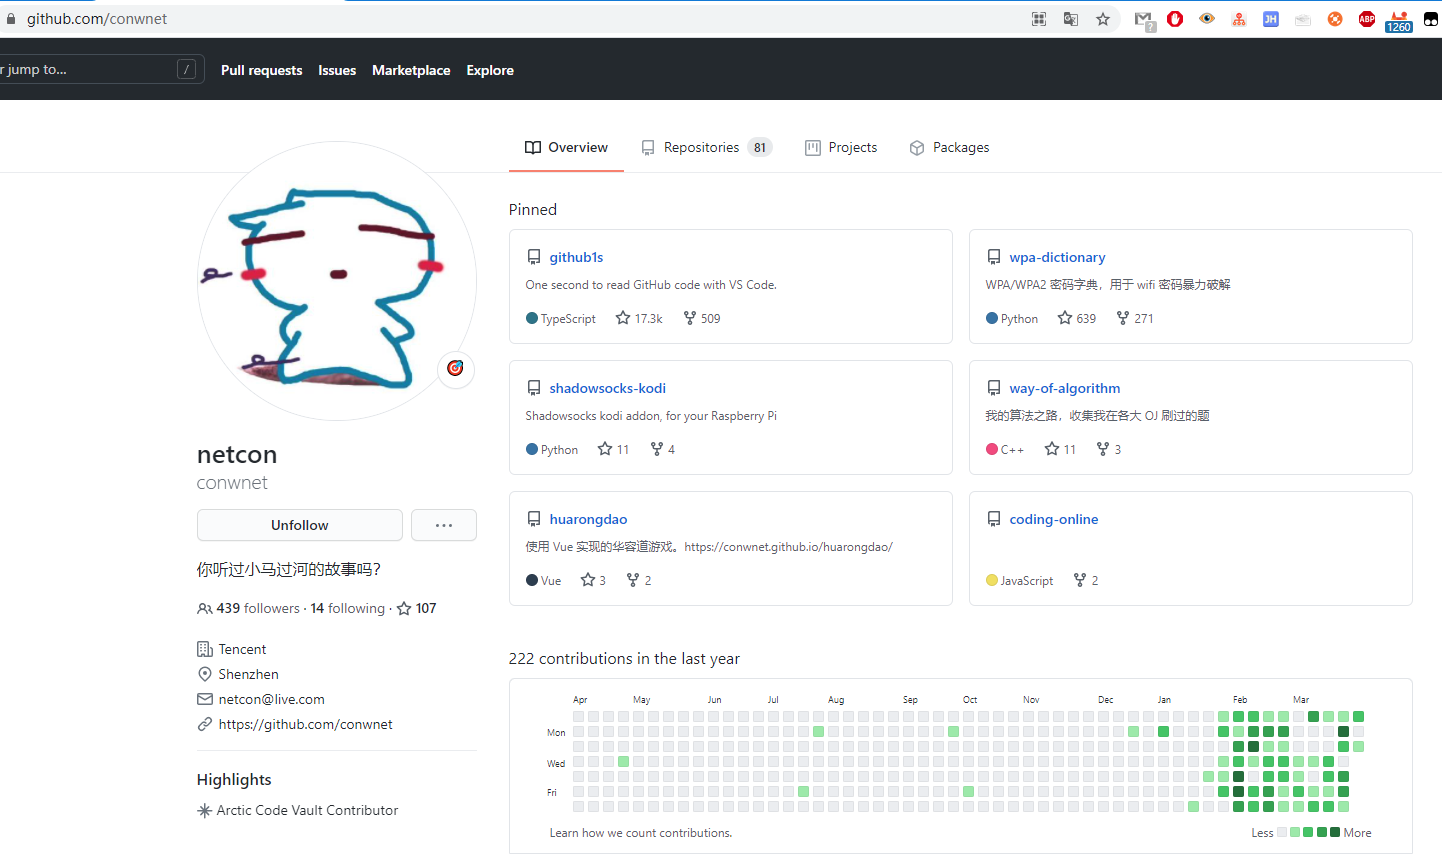Focus the search or jump to field
The image size is (1442, 864).
pyautogui.click(x=101, y=69)
